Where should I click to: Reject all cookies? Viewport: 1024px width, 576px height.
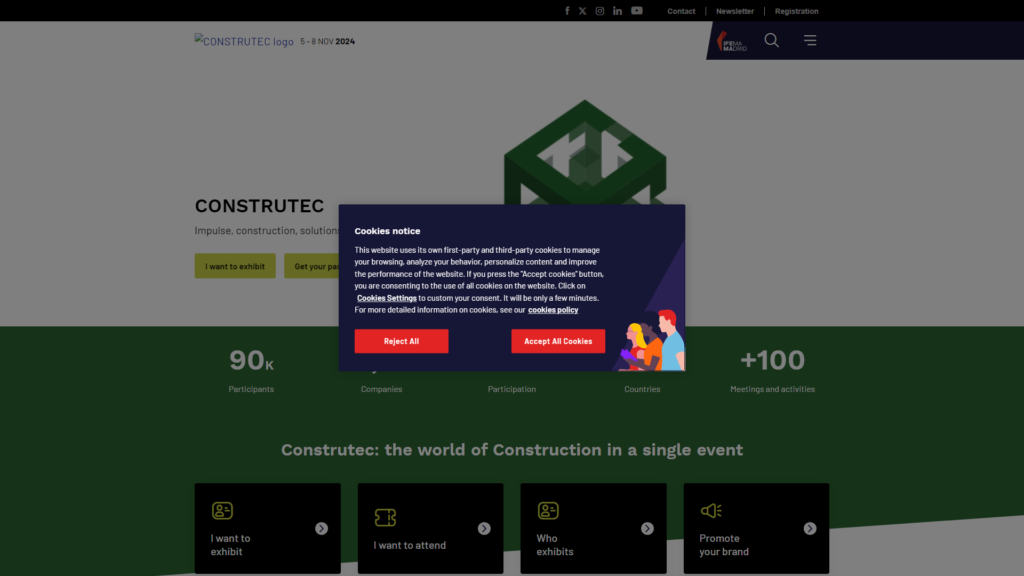tap(401, 341)
